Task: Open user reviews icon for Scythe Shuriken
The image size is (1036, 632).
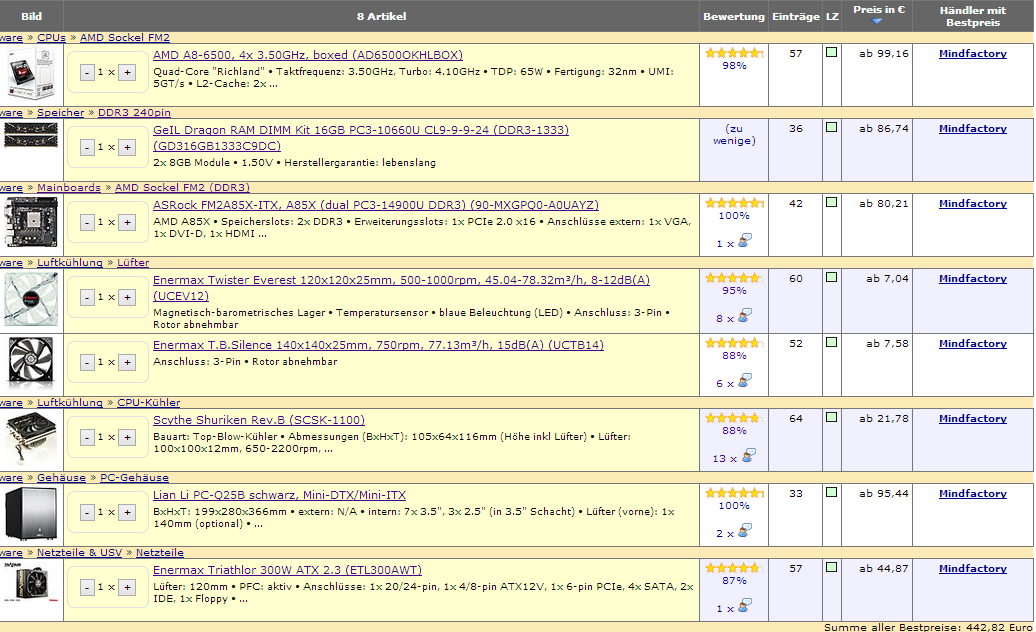Action: (749, 455)
